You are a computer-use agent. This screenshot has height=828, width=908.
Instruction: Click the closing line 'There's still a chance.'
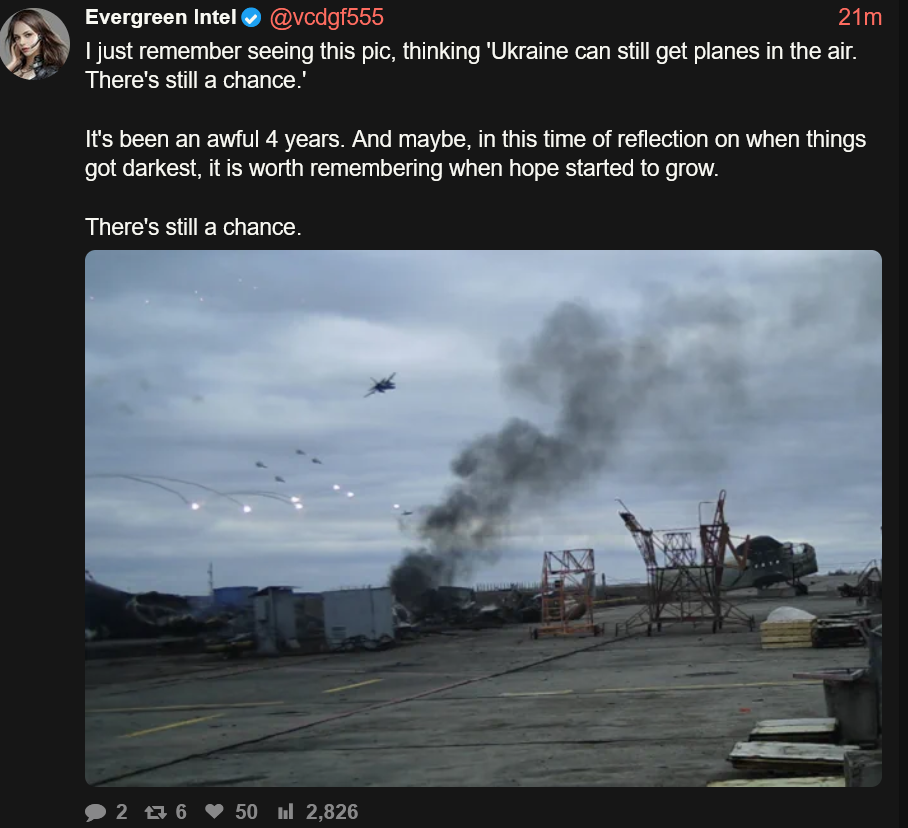(193, 228)
